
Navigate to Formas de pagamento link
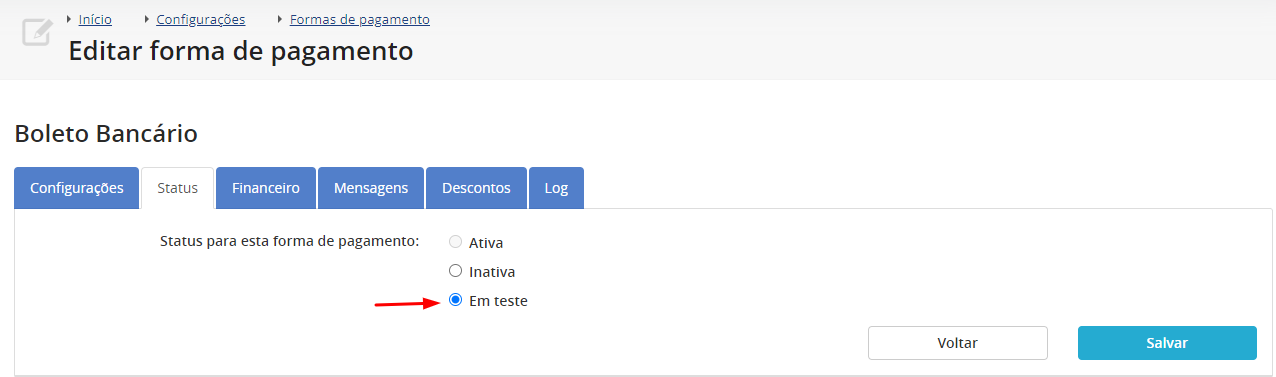[360, 19]
